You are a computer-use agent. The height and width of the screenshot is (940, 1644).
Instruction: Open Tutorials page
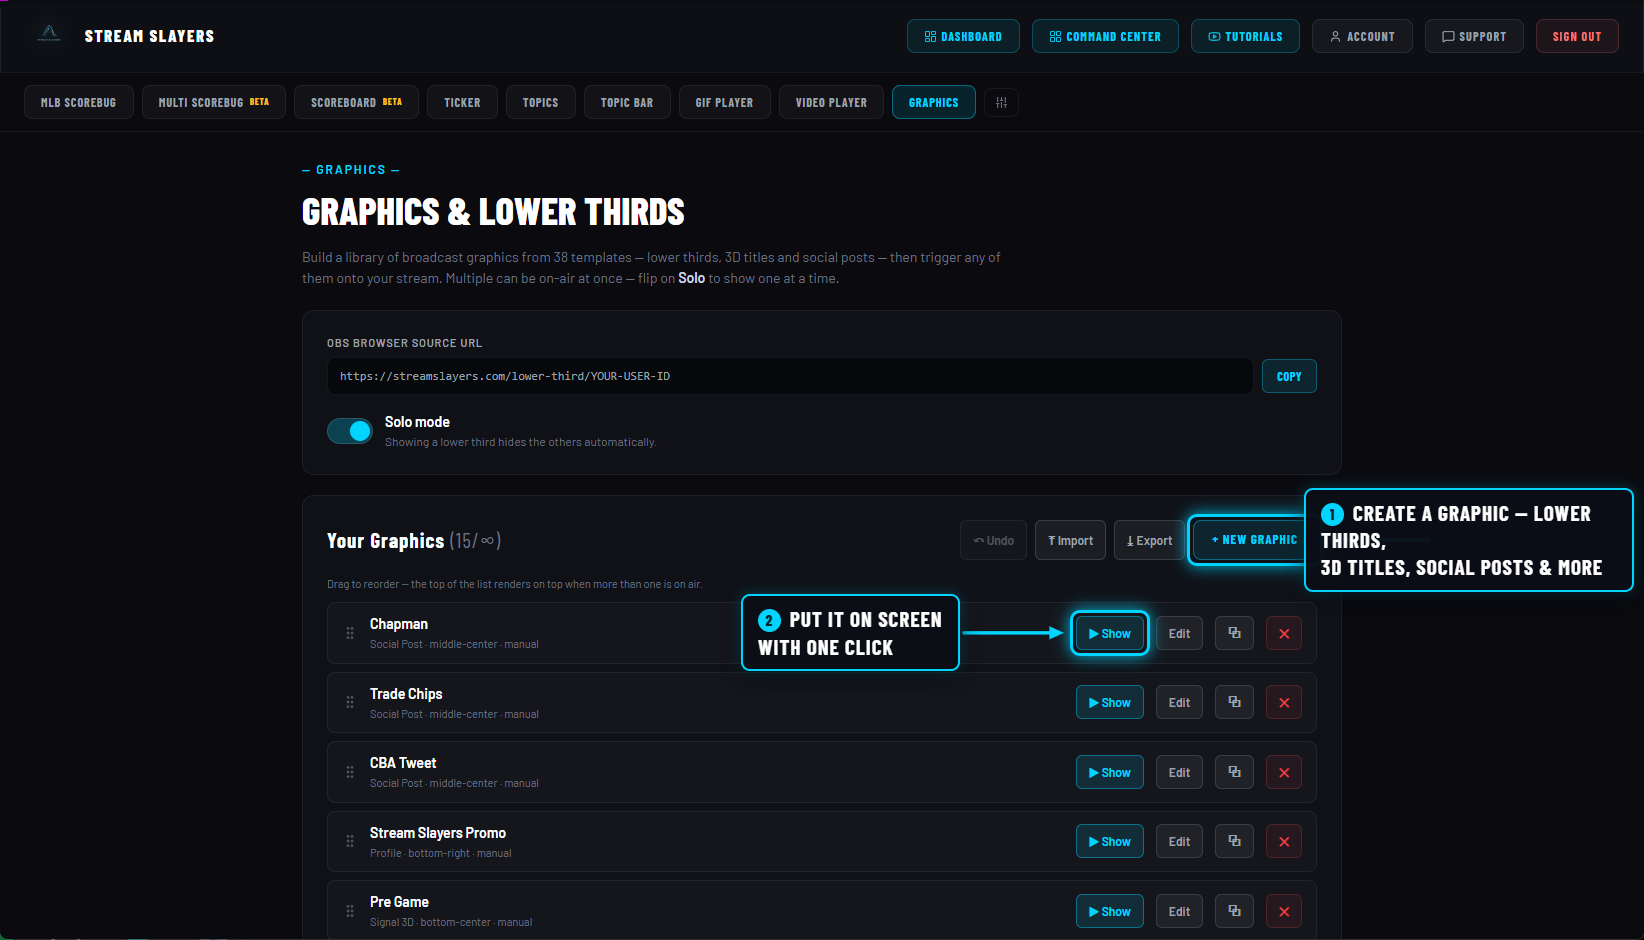1245,36
